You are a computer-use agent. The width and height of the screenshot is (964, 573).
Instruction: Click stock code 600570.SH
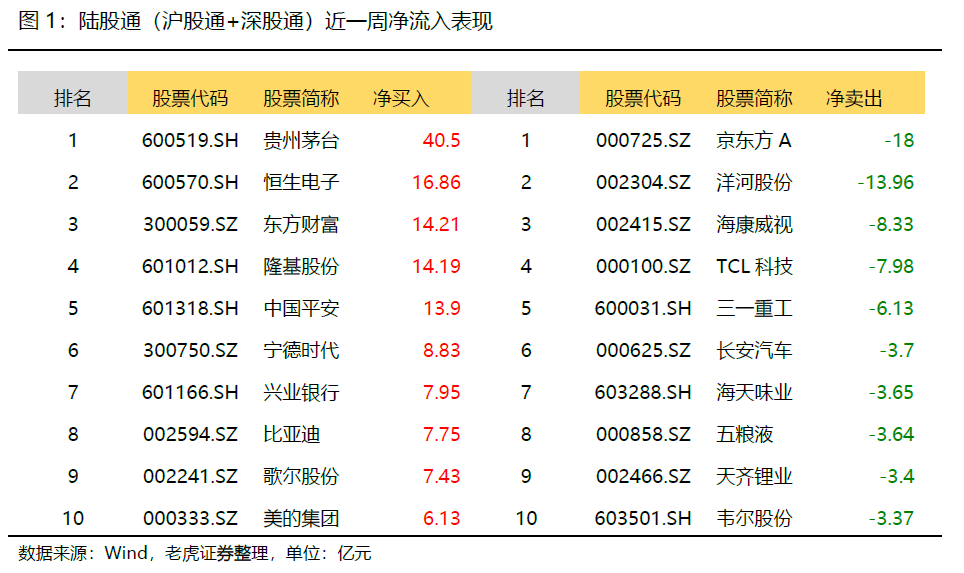pos(190,183)
